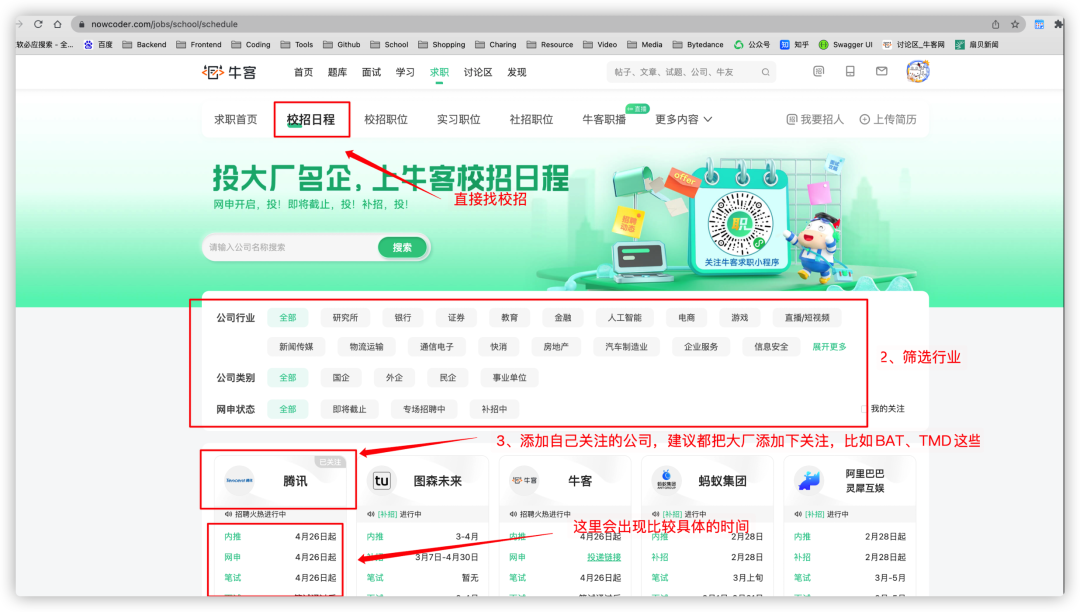Click the 我要招人 link
Viewport: 1080px width, 612px height.
pyautogui.click(x=815, y=120)
